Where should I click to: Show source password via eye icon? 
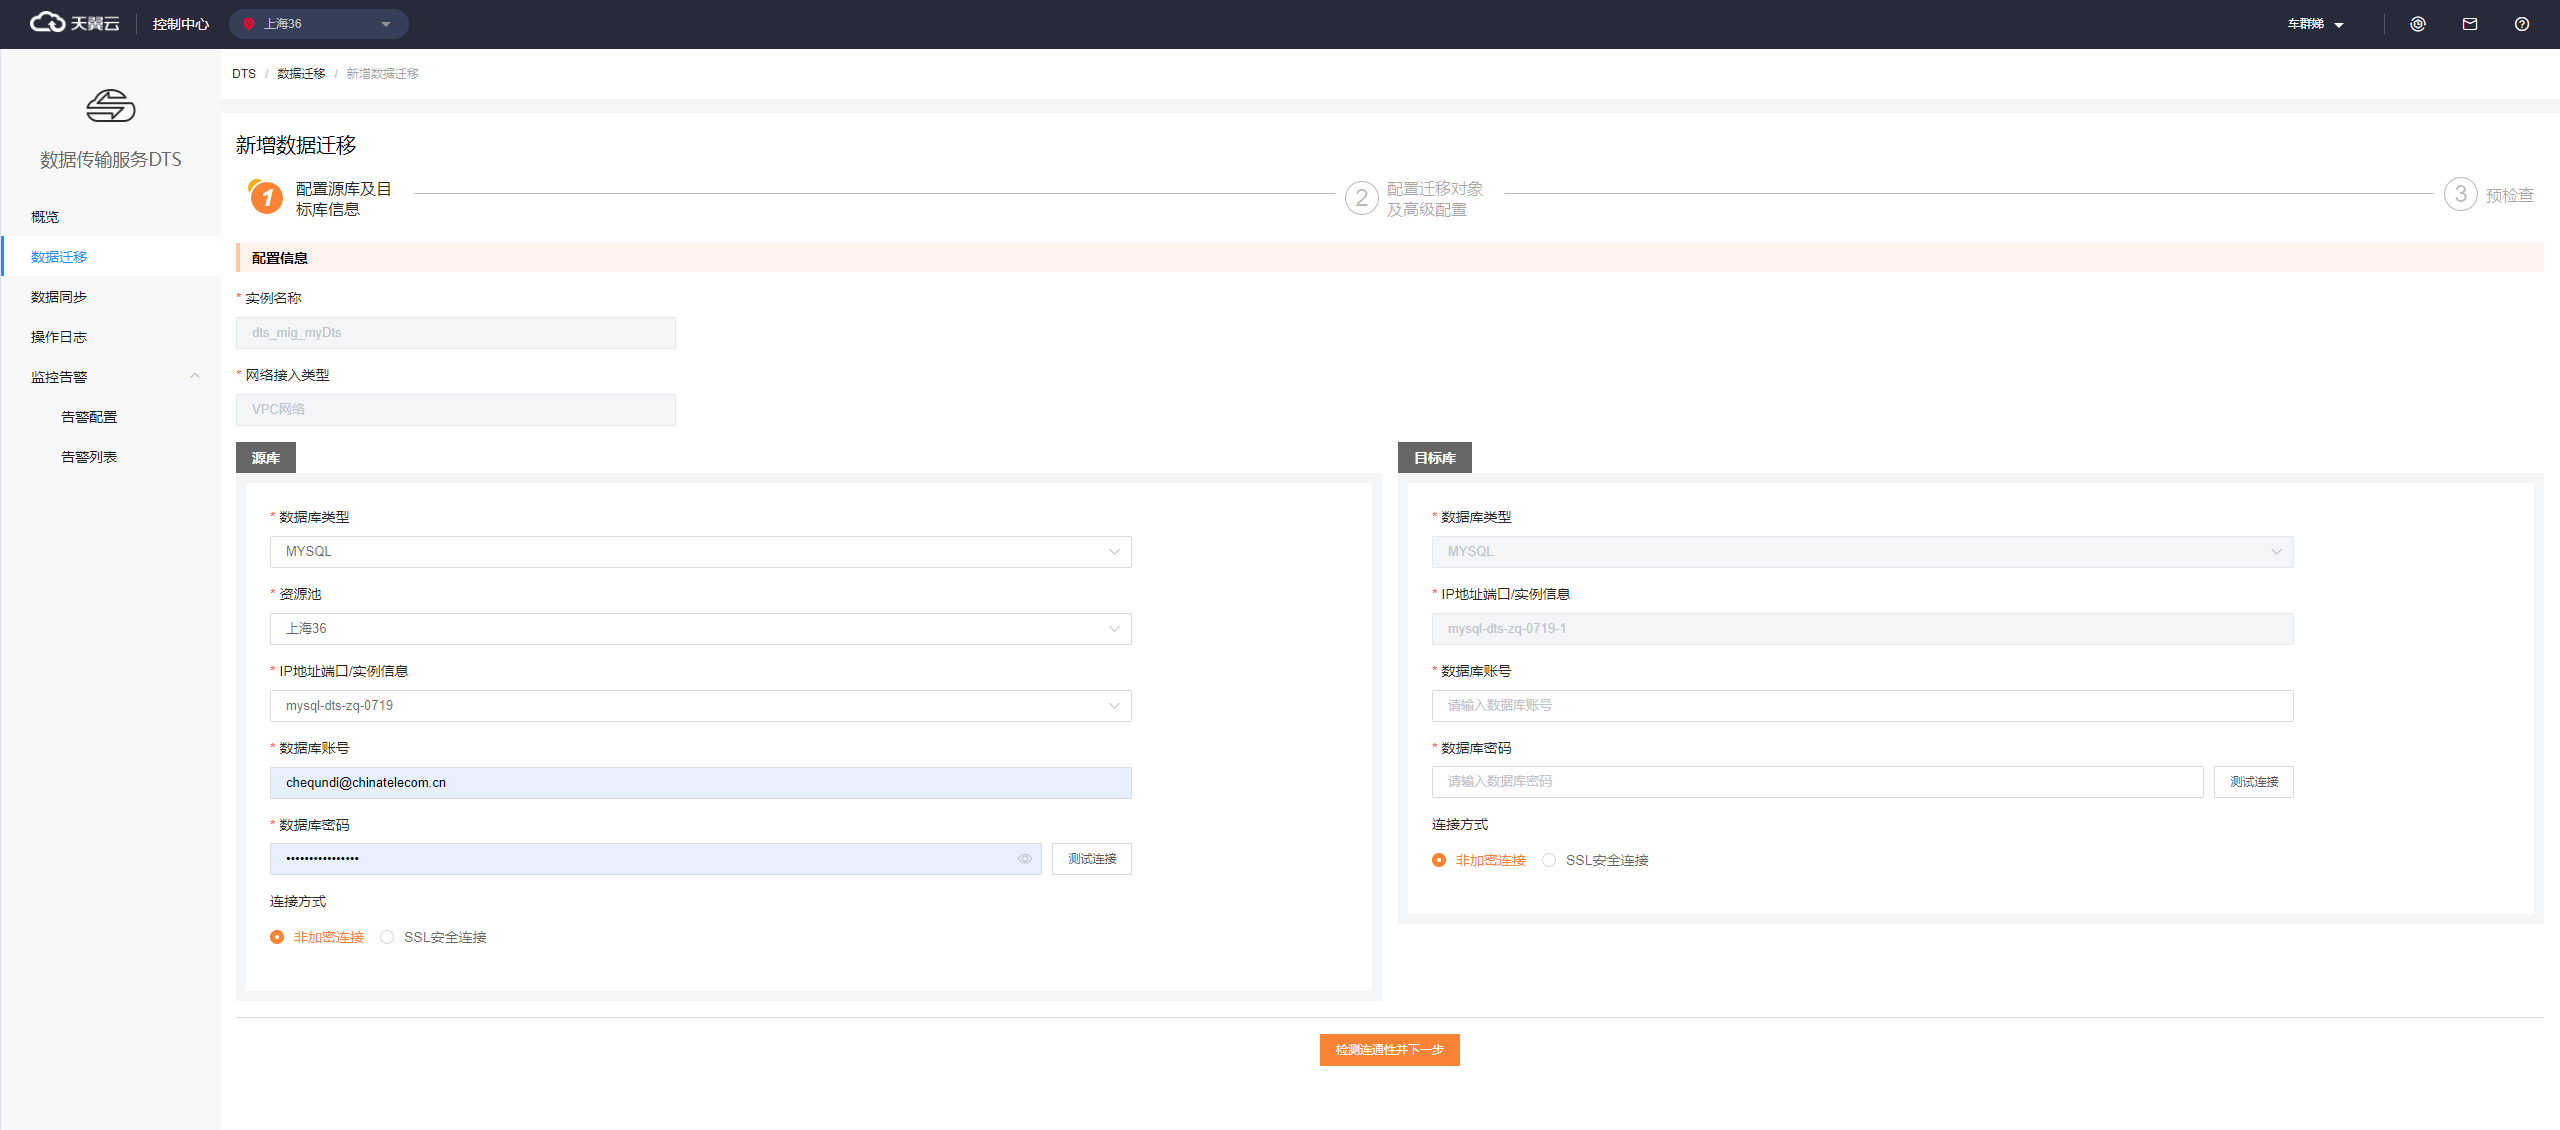coord(1024,859)
